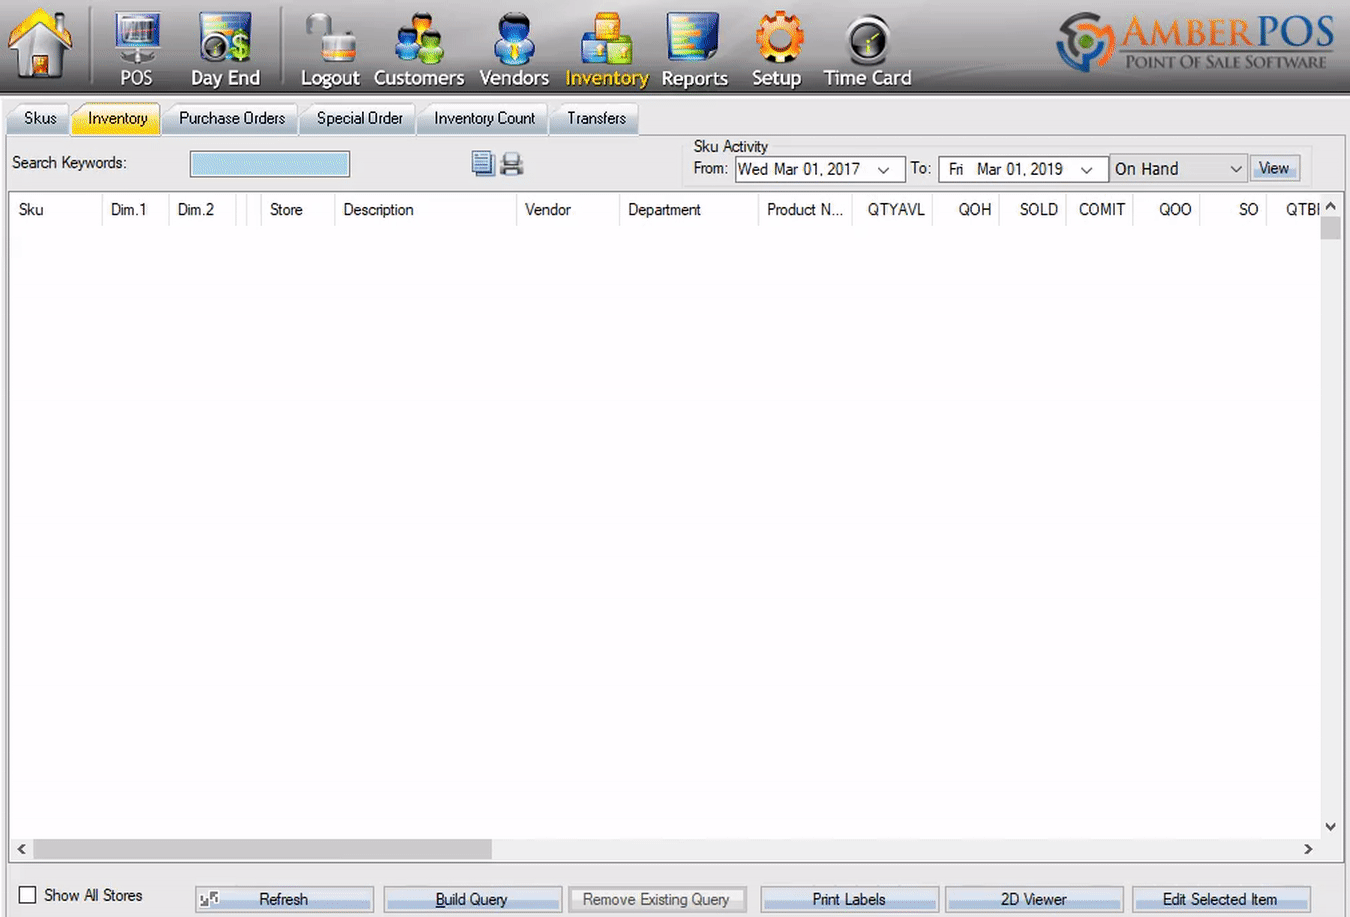Switch to the Skus tab
Image resolution: width=1350 pixels, height=917 pixels.
click(40, 118)
